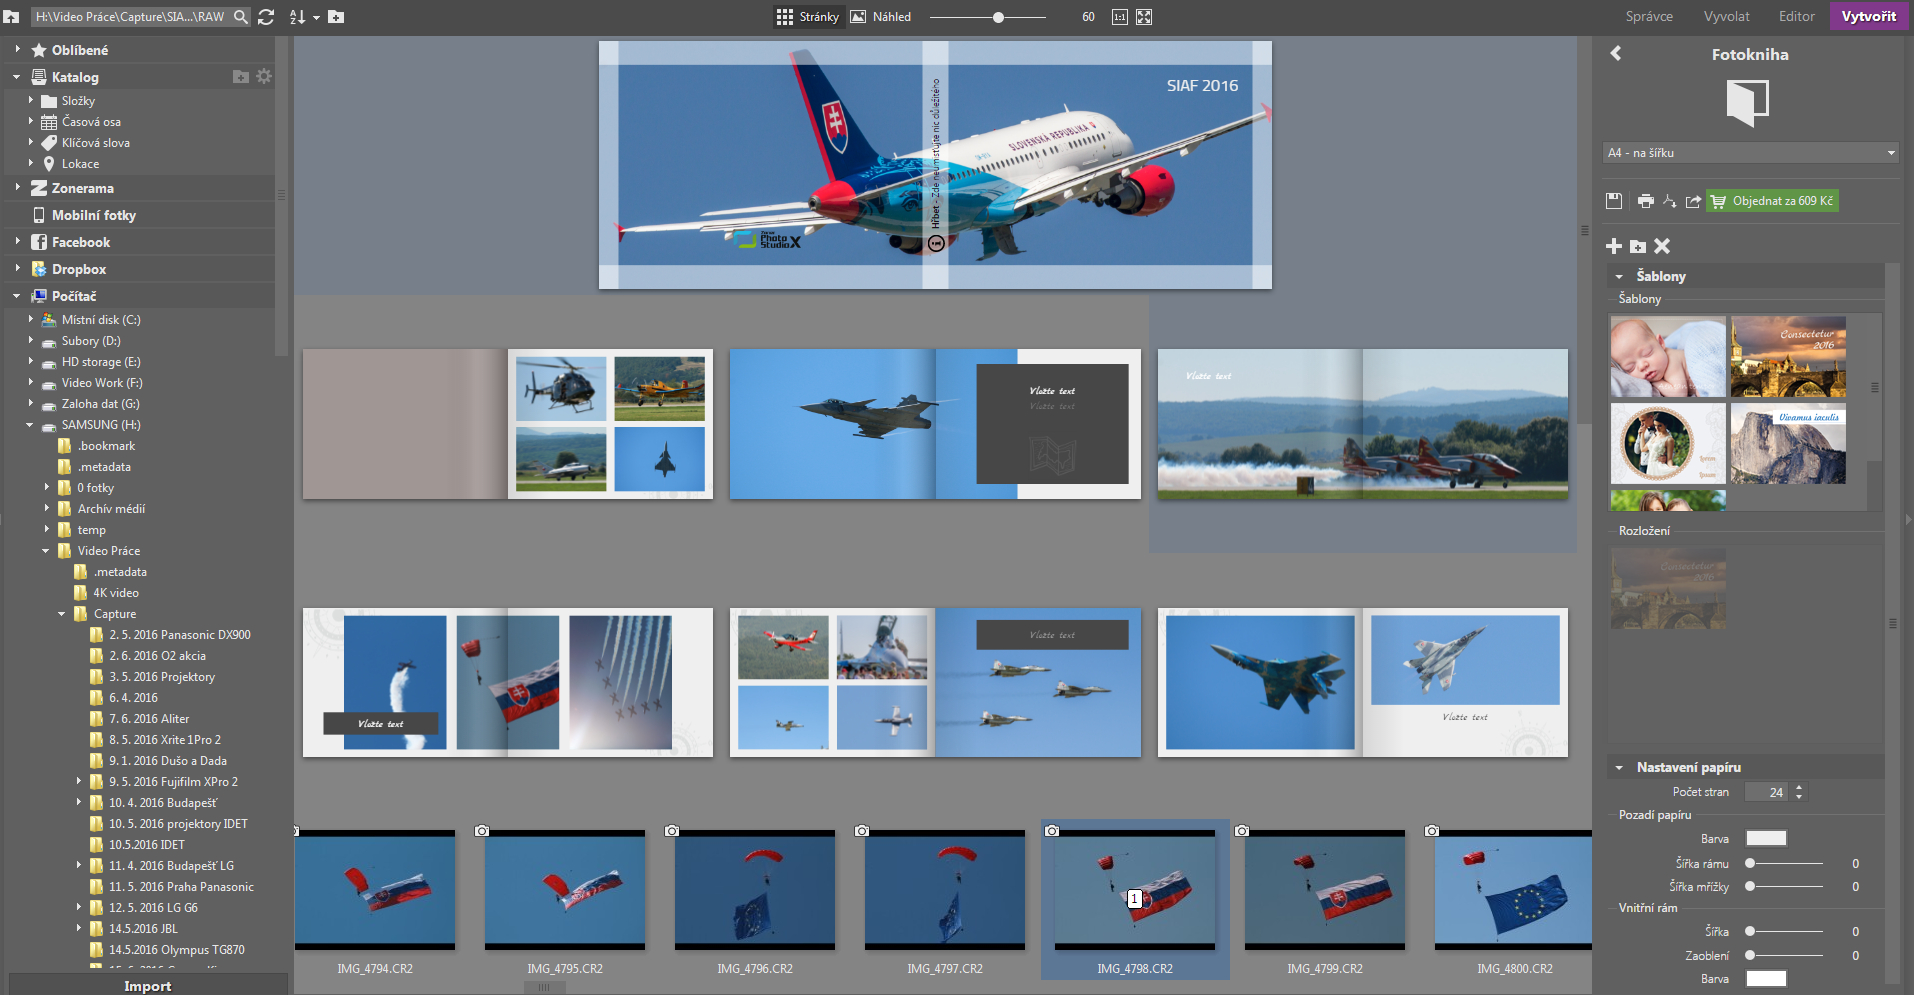This screenshot has height=995, width=1914.
Task: Click the Import button
Action: coord(148,985)
